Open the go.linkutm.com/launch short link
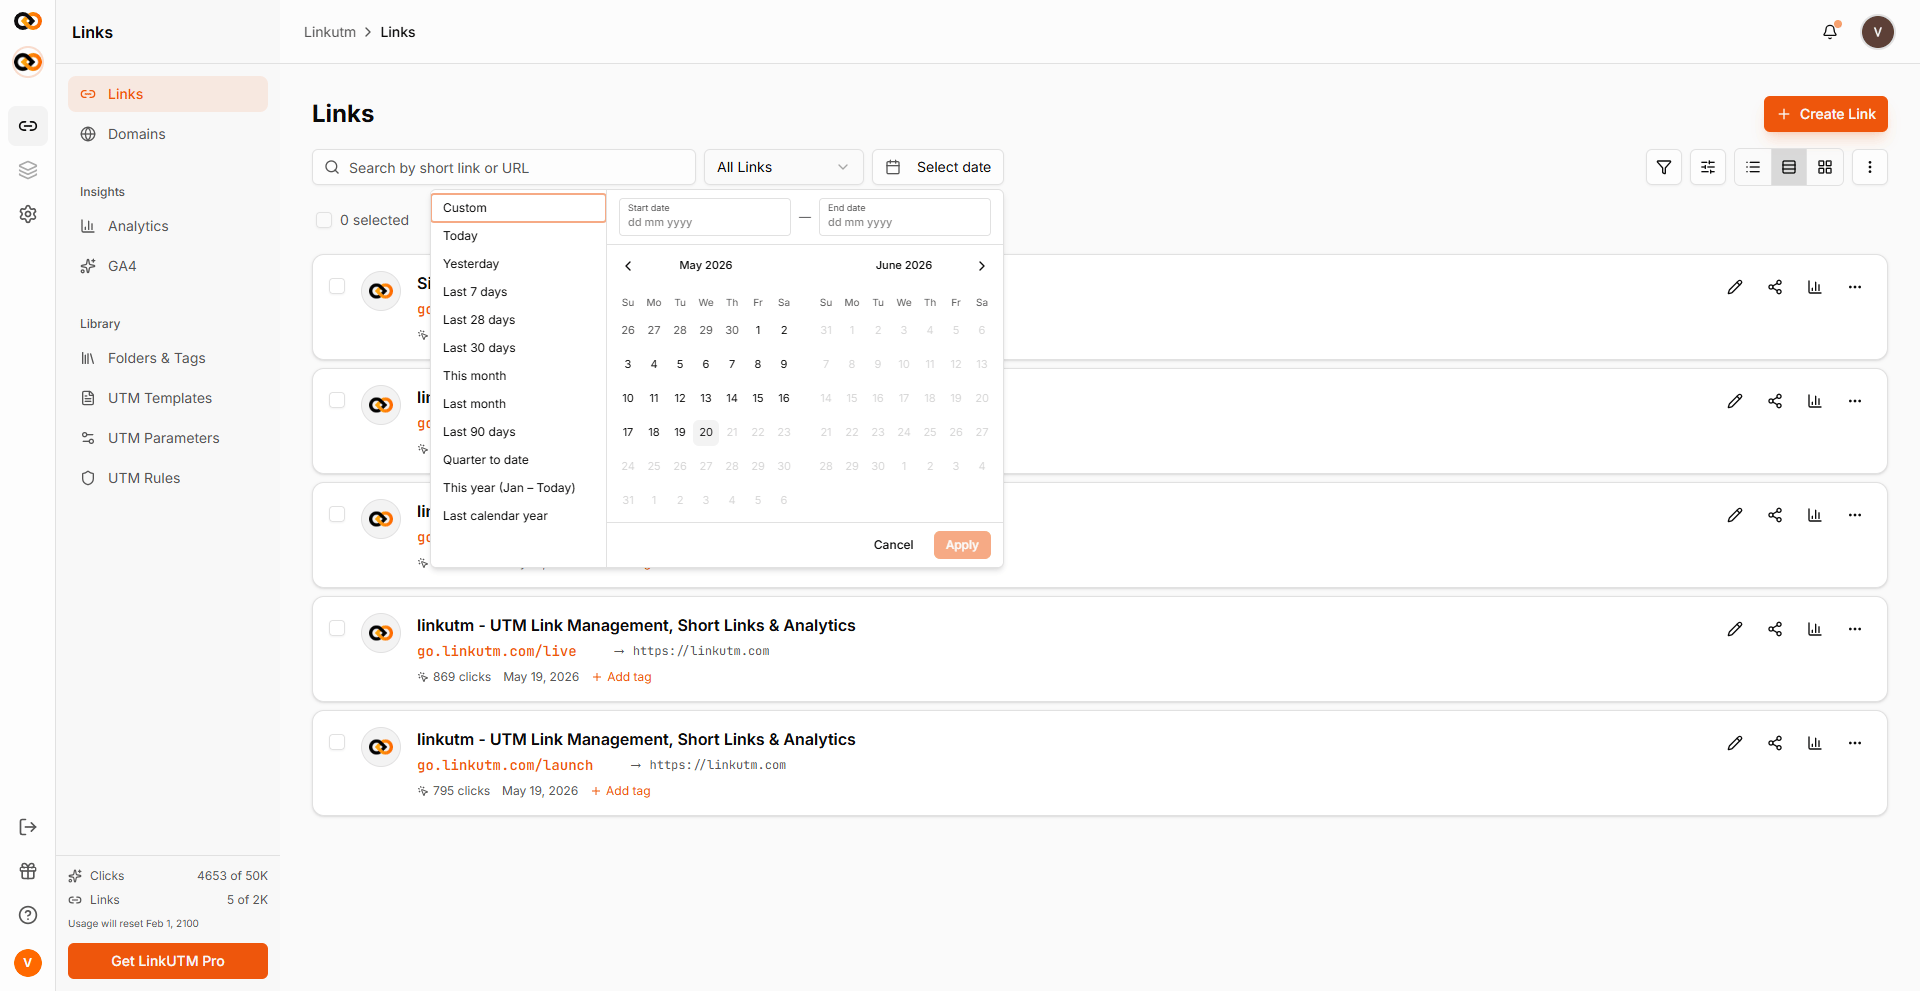 tap(505, 765)
